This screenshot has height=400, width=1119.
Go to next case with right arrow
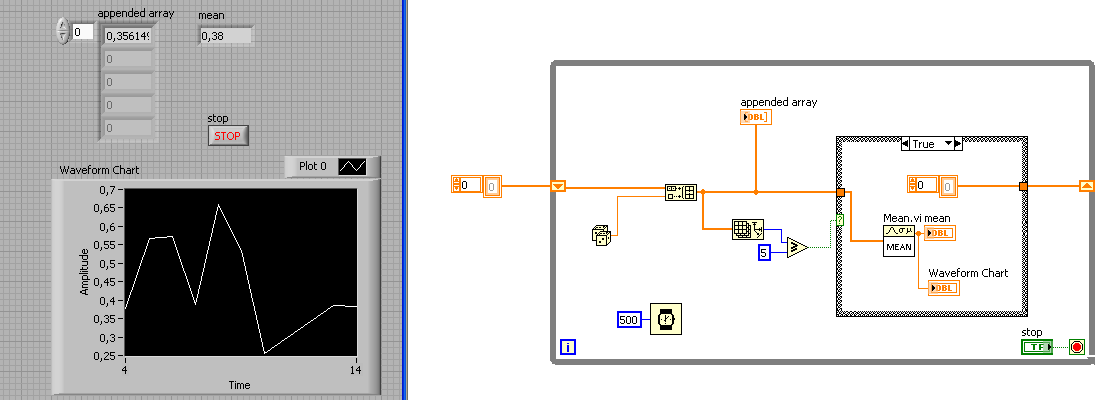(x=959, y=144)
